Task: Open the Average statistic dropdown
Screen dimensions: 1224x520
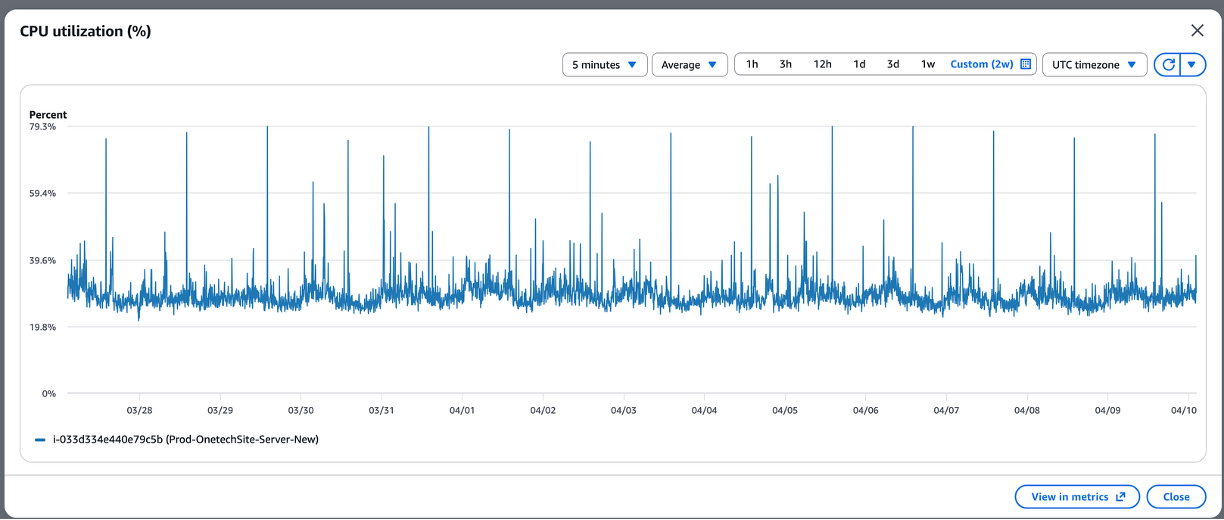Action: pos(689,65)
